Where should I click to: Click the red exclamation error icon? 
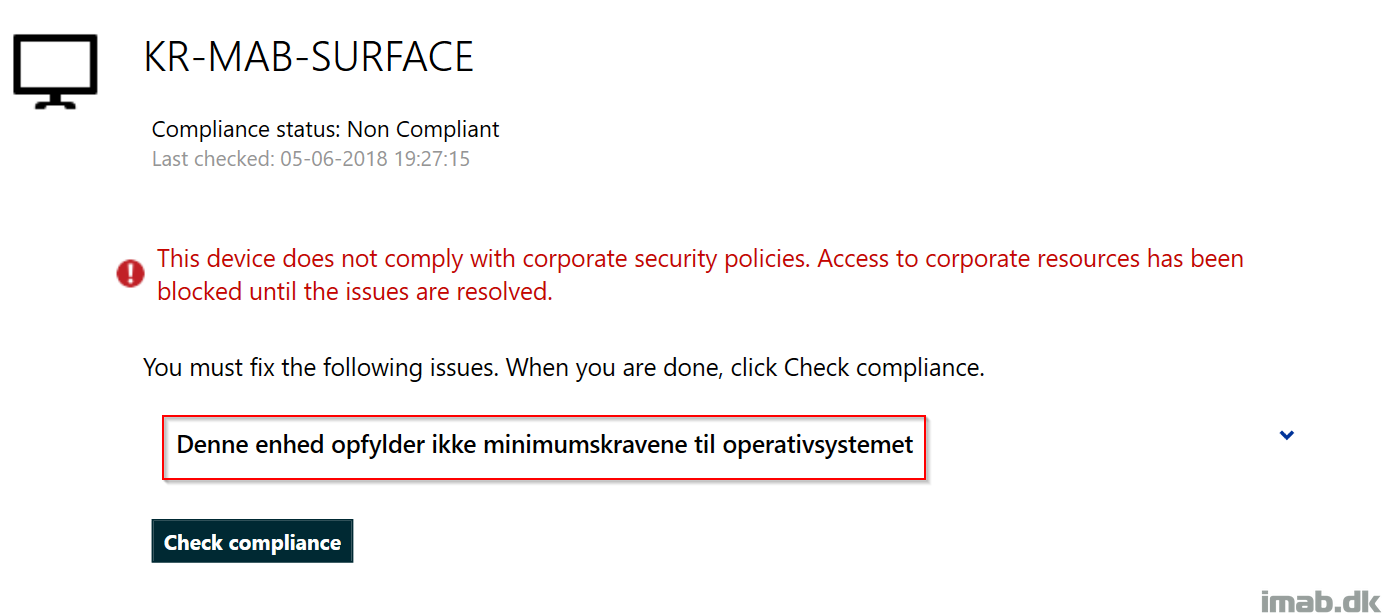pos(130,274)
